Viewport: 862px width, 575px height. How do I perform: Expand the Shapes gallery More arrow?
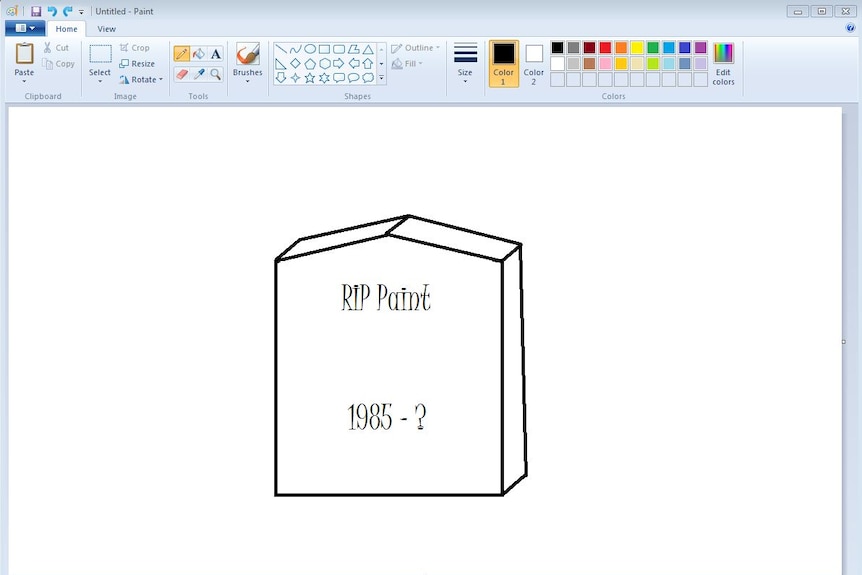point(382,78)
